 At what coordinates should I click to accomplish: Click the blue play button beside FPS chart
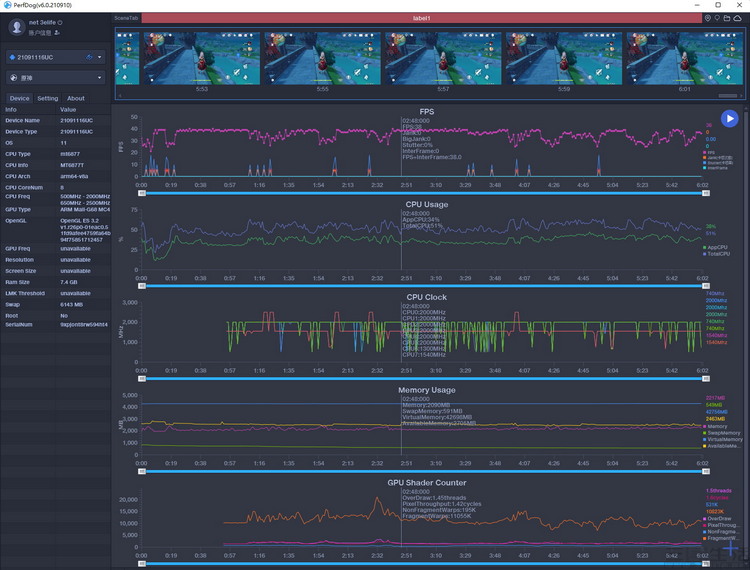[729, 119]
